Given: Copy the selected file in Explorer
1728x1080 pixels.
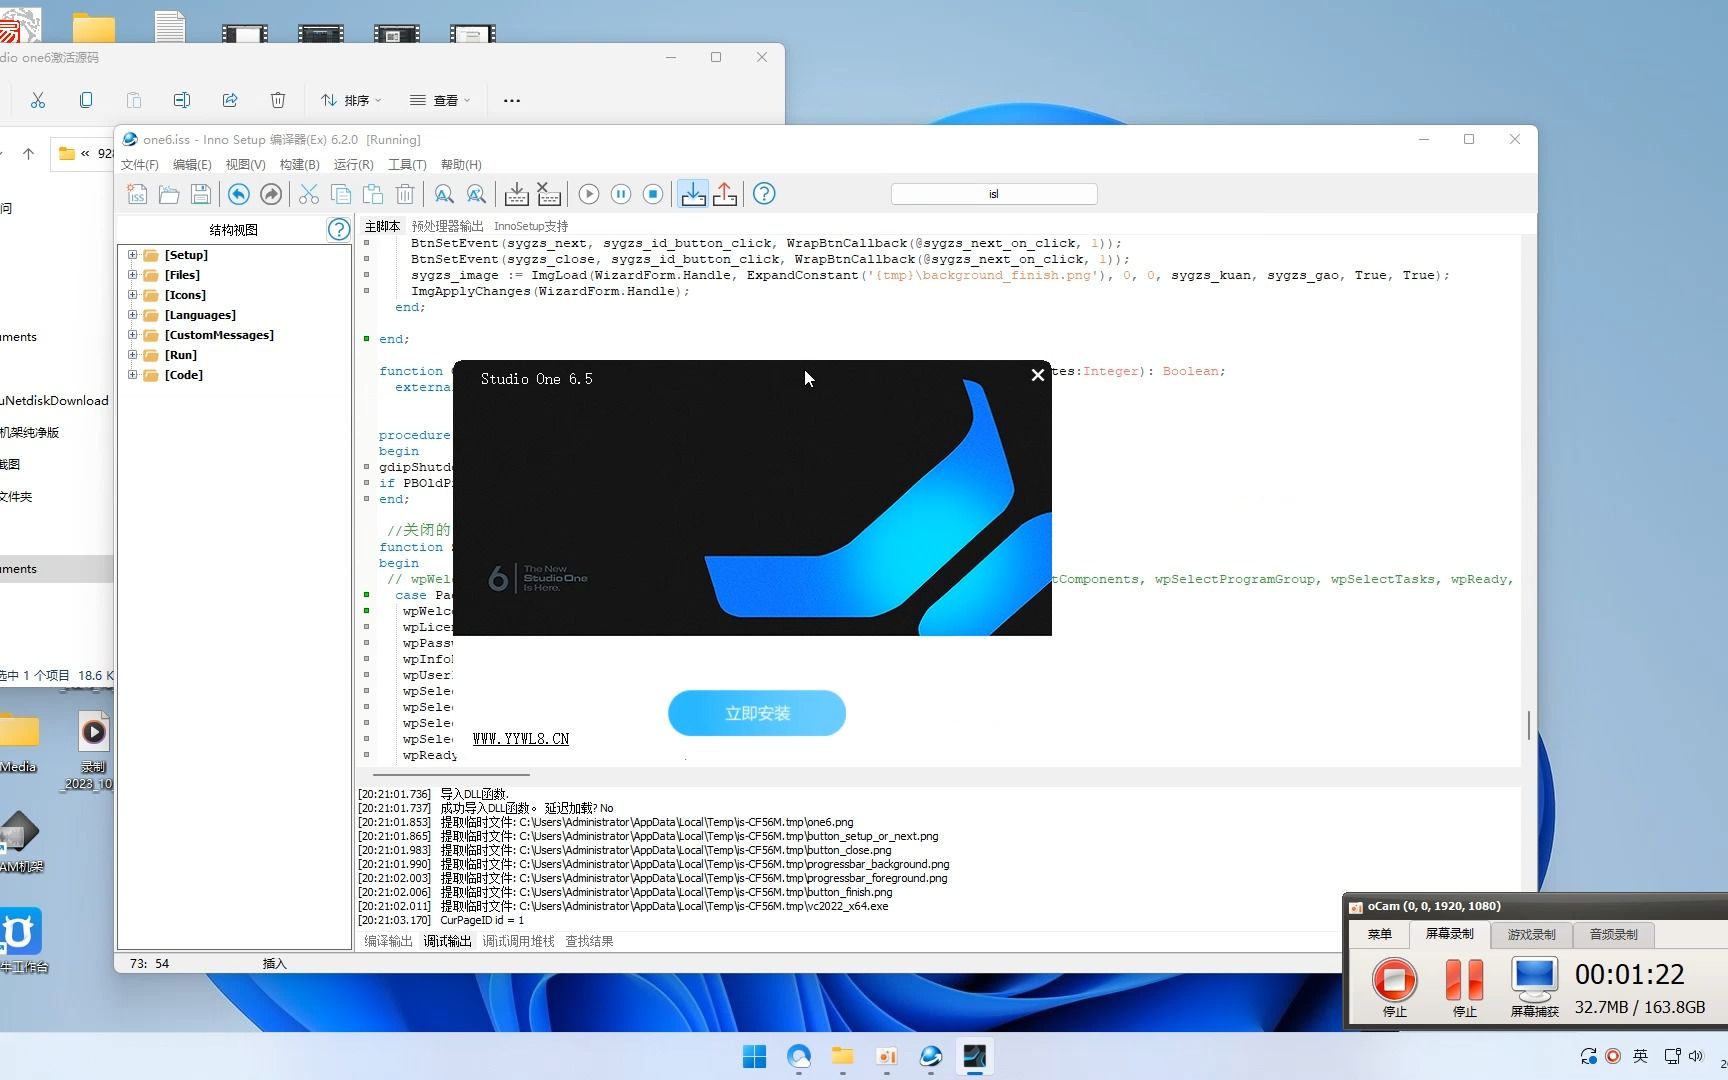Looking at the screenshot, I should click(x=86, y=100).
